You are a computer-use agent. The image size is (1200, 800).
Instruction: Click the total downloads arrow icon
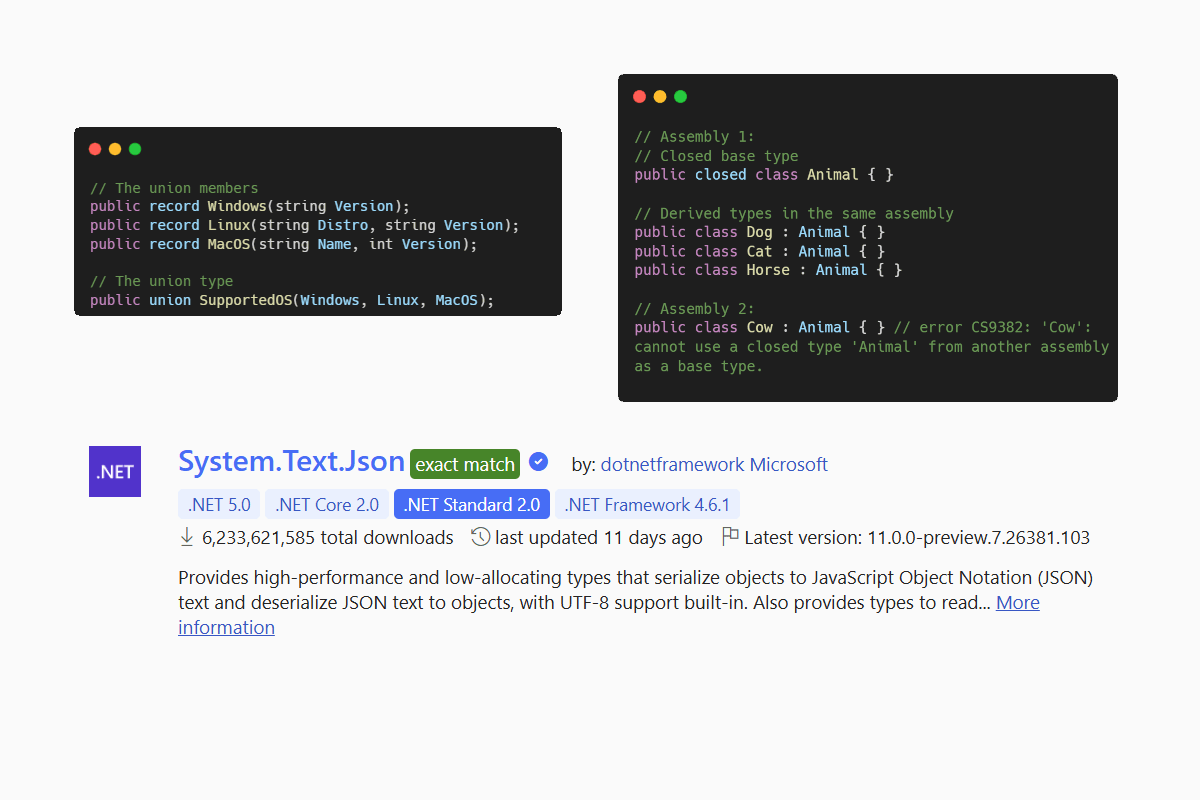pyautogui.click(x=187, y=537)
